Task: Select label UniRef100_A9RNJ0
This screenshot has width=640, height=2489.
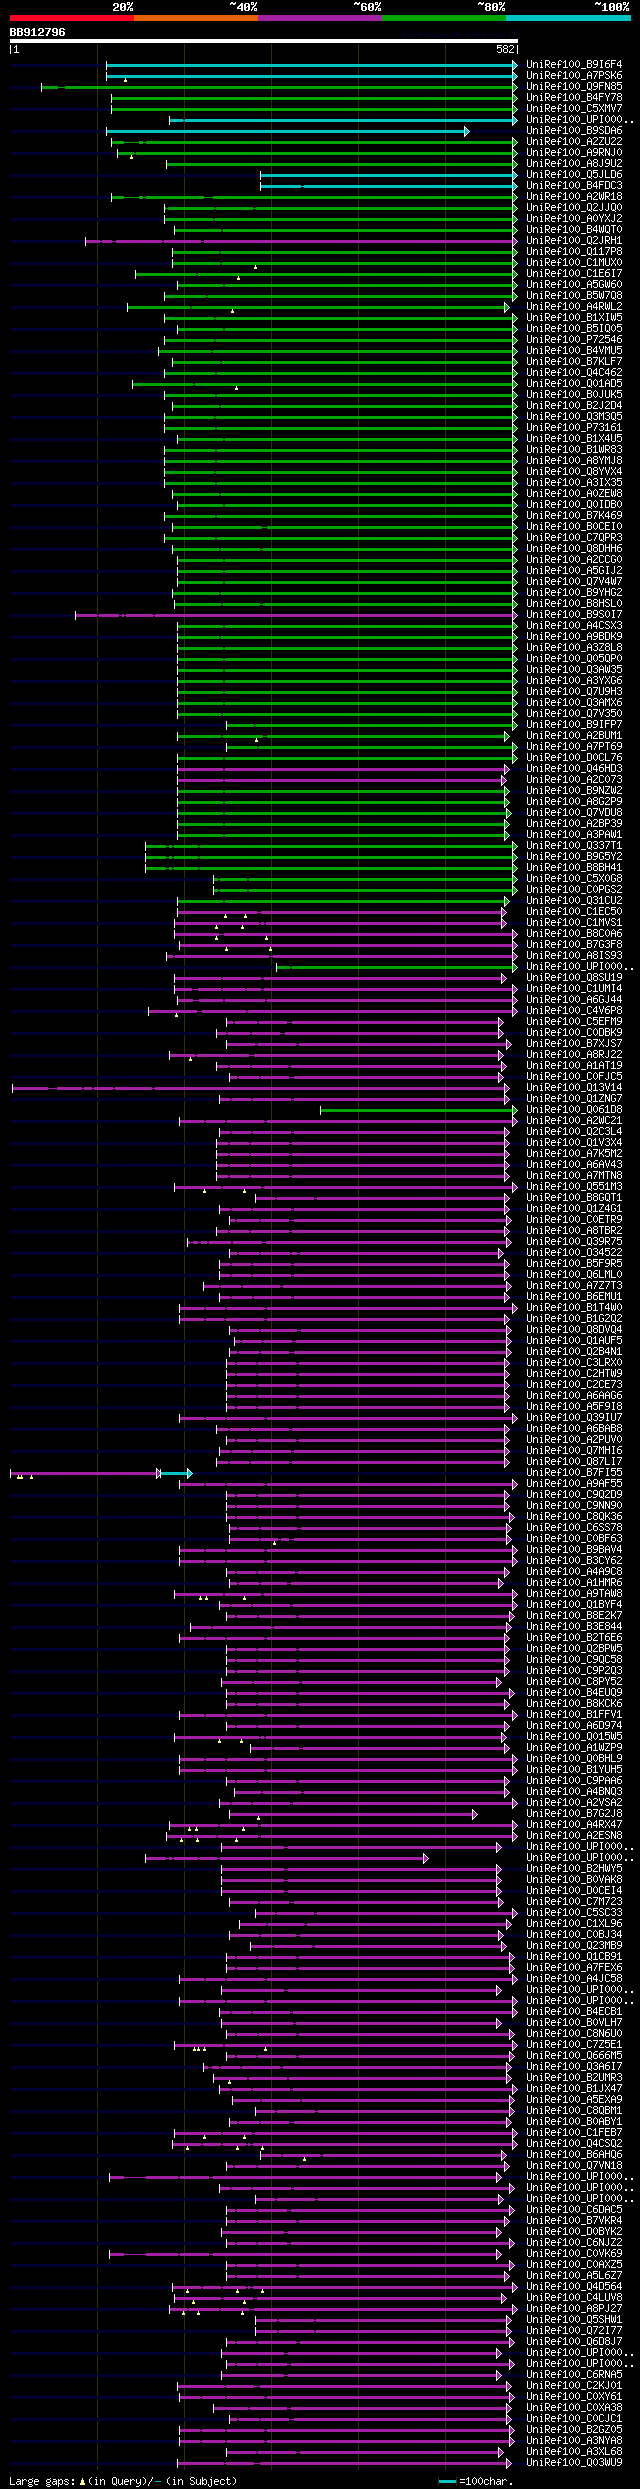Action: pyautogui.click(x=574, y=153)
